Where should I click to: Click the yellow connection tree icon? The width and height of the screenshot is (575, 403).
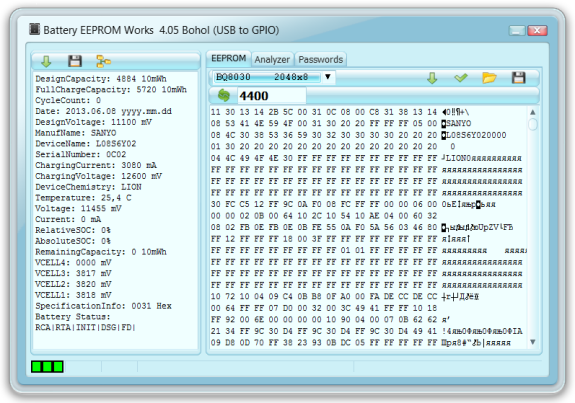(103, 61)
